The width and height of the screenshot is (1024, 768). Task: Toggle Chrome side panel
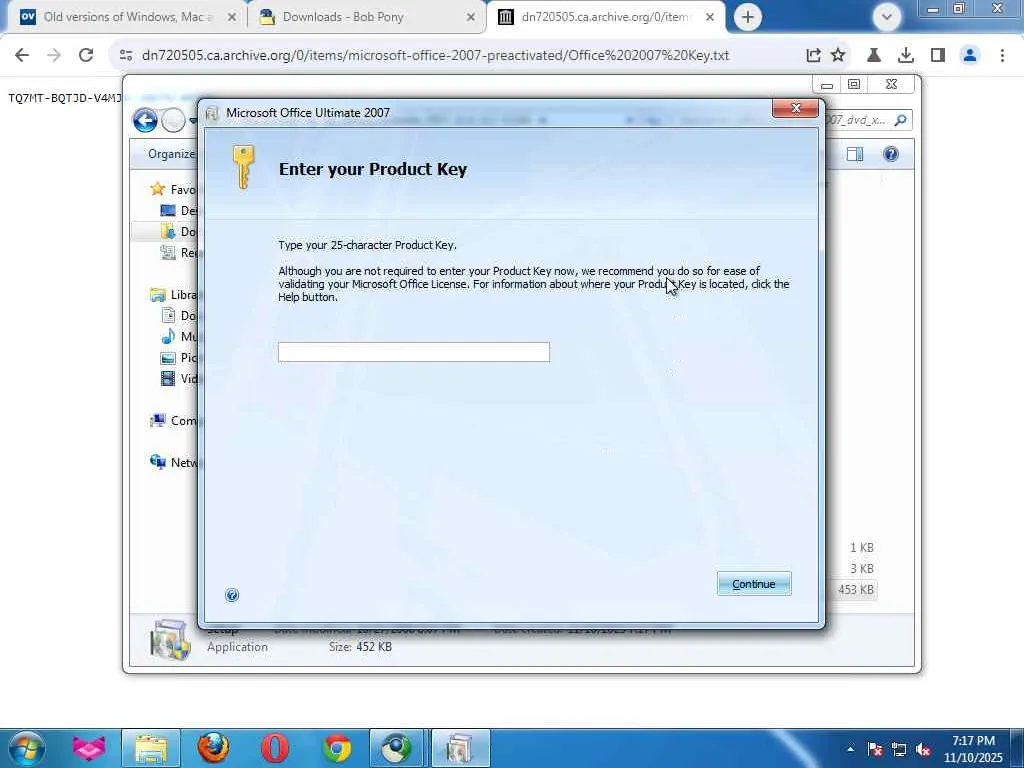click(x=938, y=56)
